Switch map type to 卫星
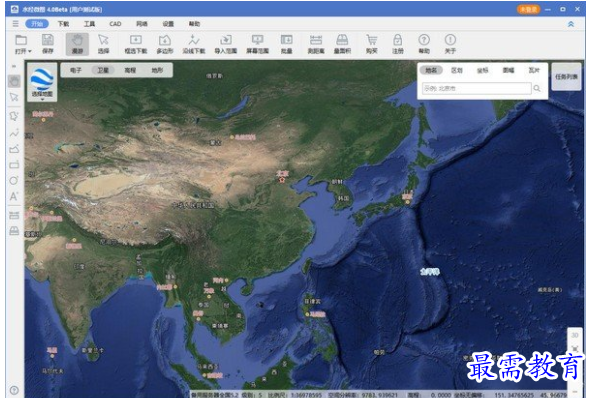Viewport: 591px width, 398px height. click(x=103, y=70)
